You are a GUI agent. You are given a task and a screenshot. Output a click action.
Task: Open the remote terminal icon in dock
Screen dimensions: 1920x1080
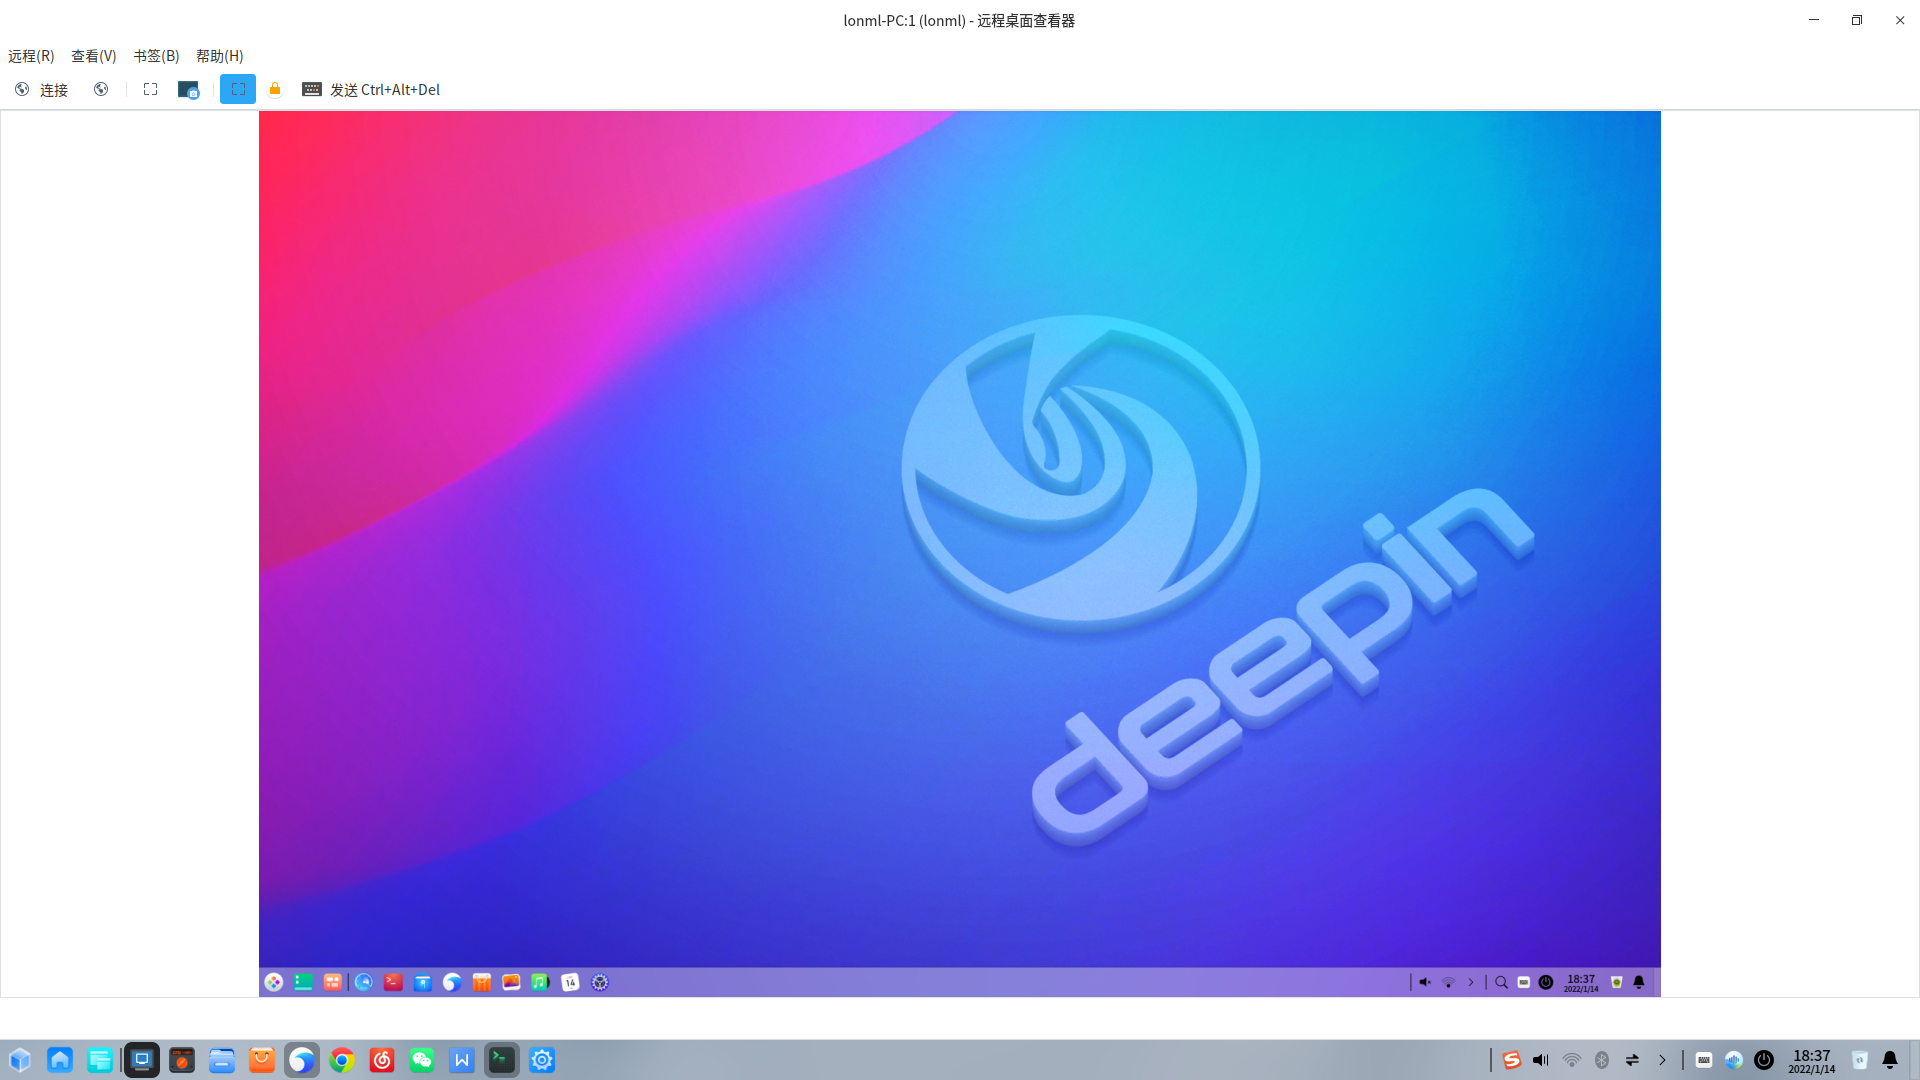(393, 983)
